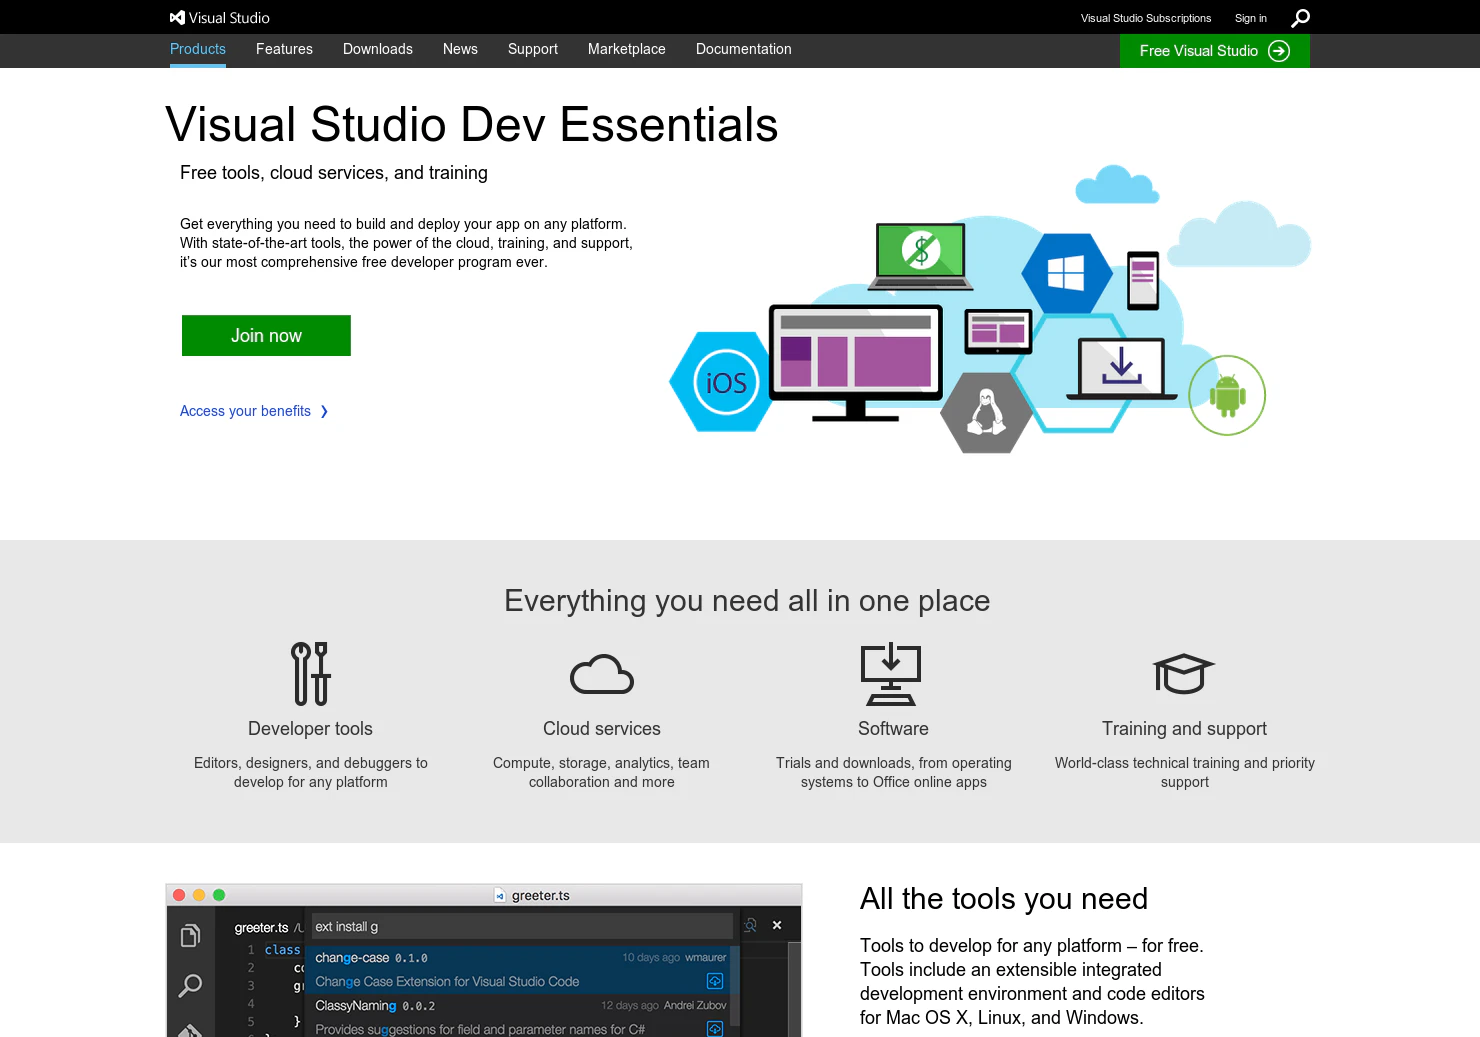Image resolution: width=1480 pixels, height=1037 pixels.
Task: Click install icon for change-case extension
Action: pos(715,981)
